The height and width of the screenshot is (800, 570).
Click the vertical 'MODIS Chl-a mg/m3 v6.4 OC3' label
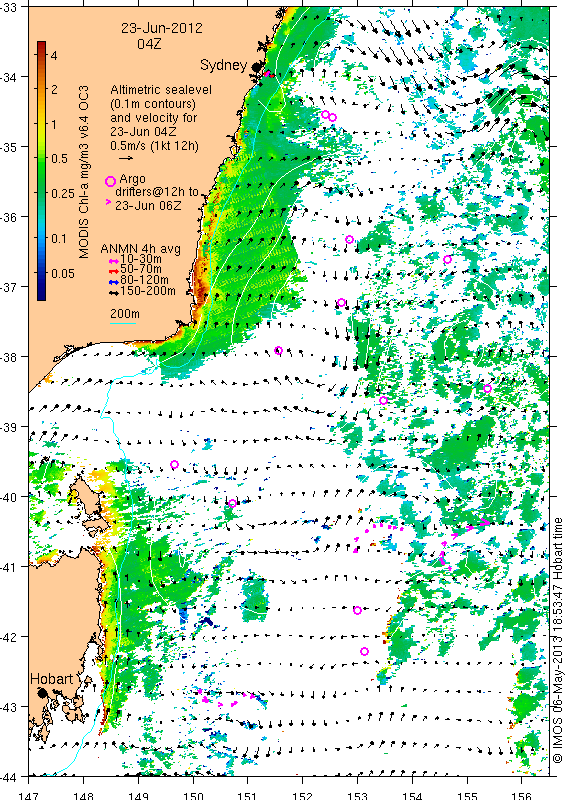(x=84, y=171)
